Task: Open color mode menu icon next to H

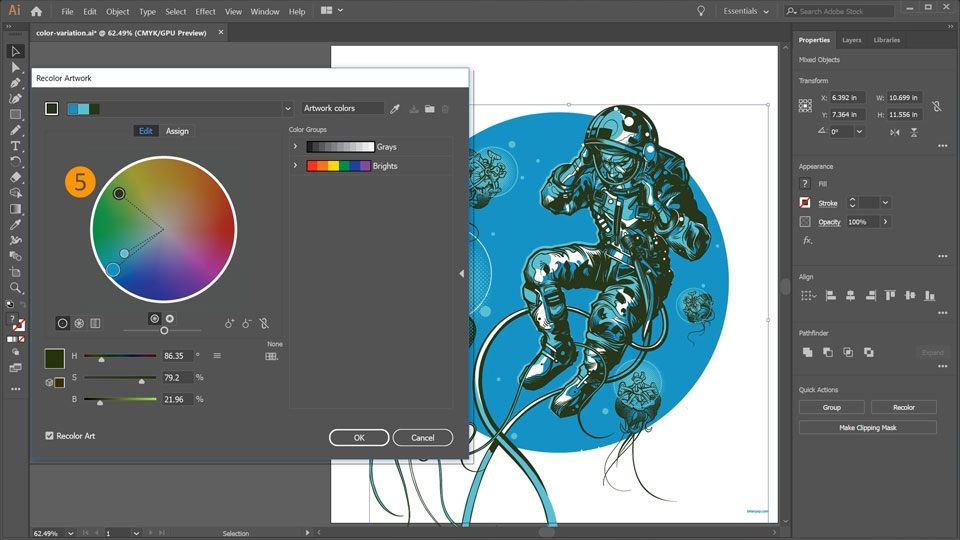Action: coord(217,356)
